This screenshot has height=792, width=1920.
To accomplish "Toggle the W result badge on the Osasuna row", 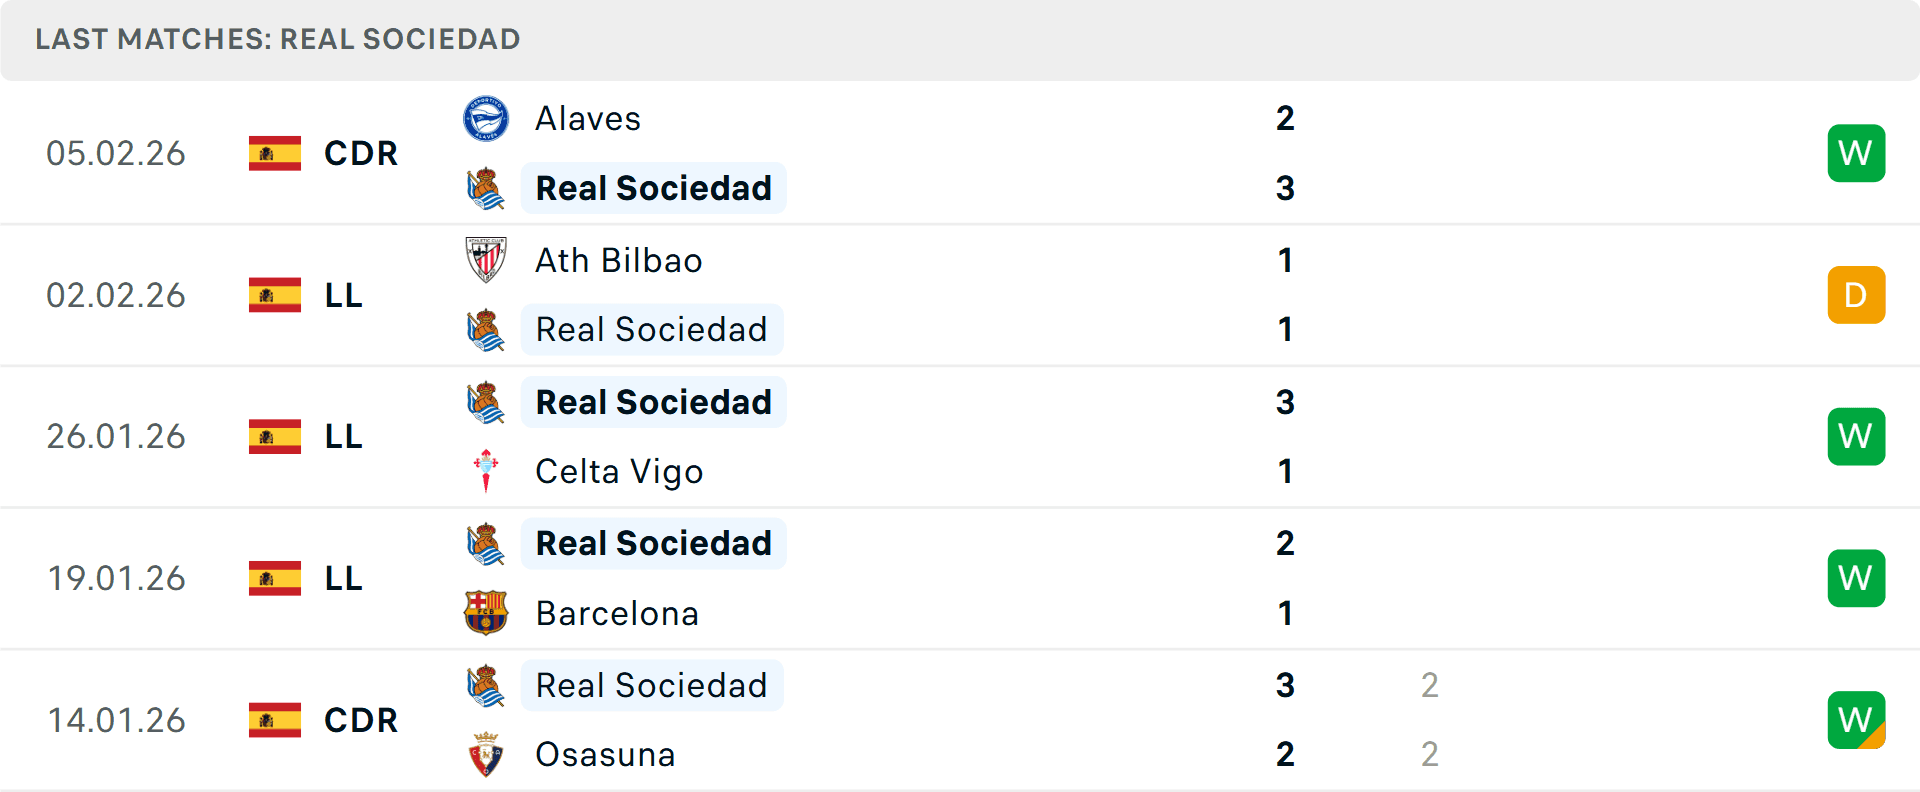I will click(1856, 720).
